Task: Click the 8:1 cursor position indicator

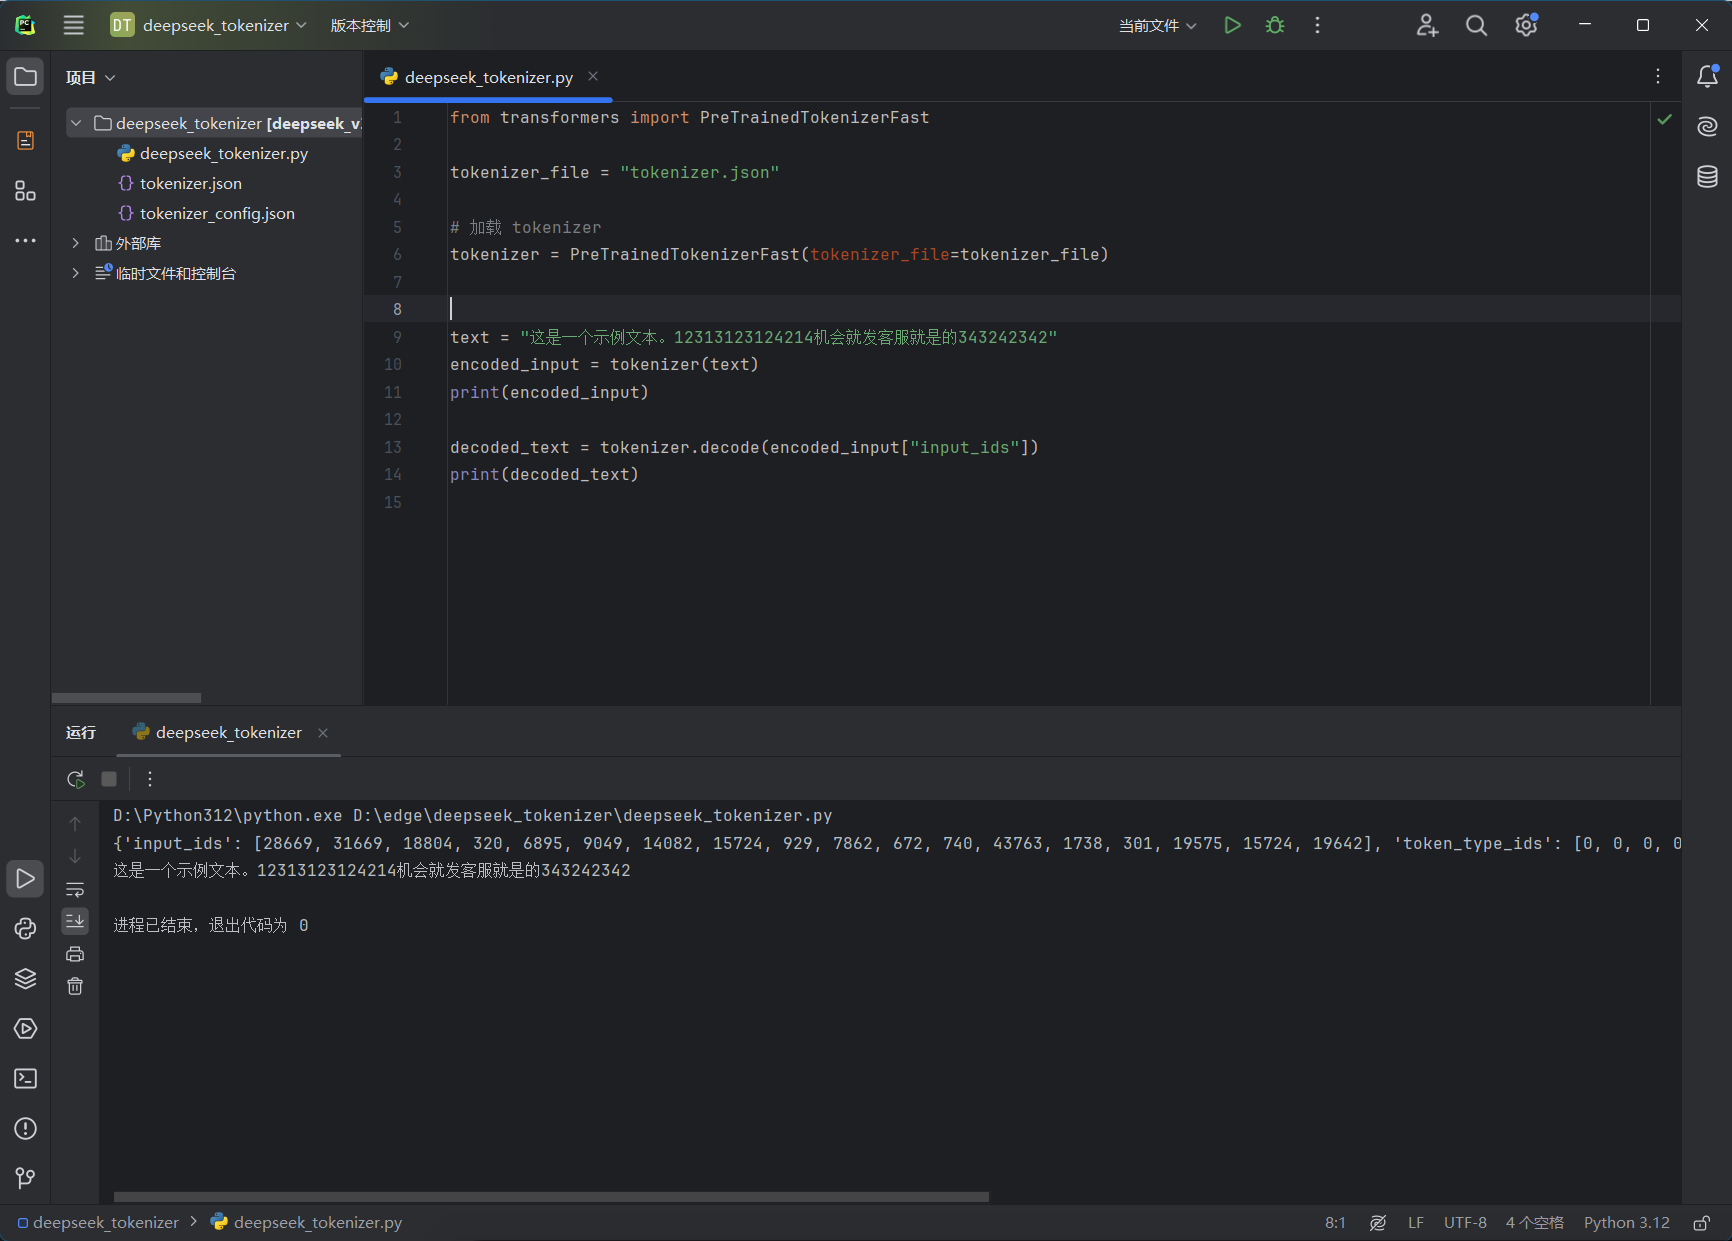Action: [1335, 1222]
